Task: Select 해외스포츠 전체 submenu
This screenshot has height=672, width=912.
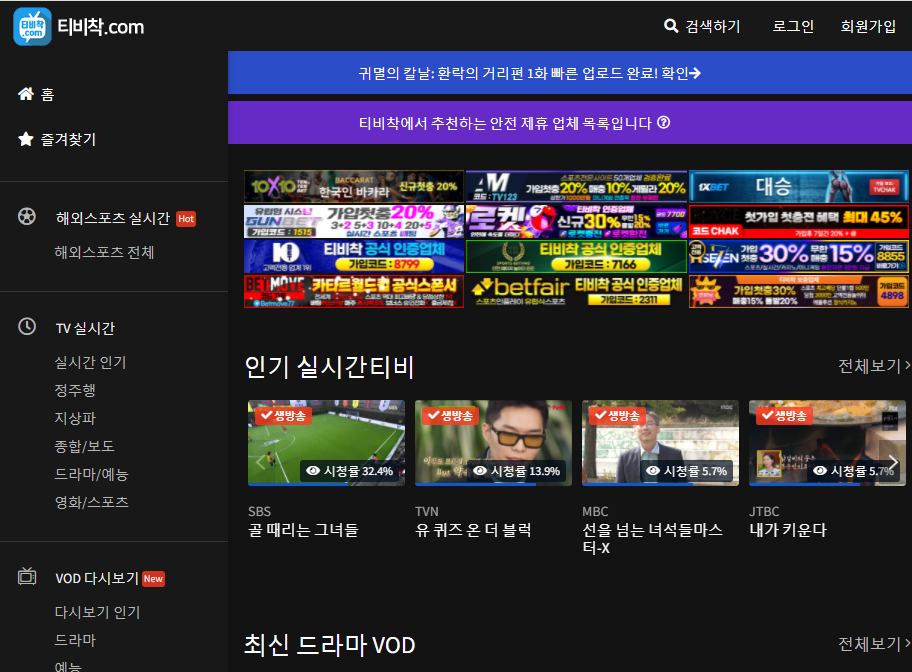Action: pyautogui.click(x=104, y=253)
